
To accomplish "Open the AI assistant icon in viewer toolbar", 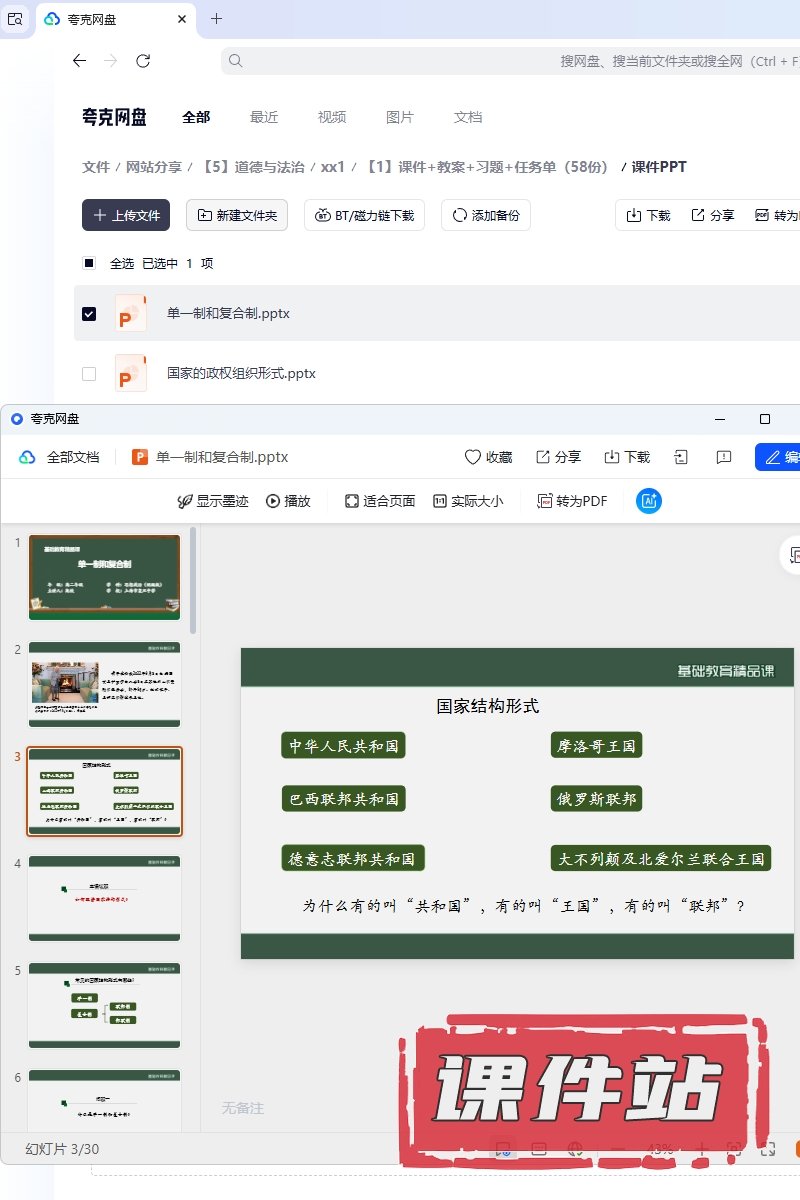I will point(648,501).
